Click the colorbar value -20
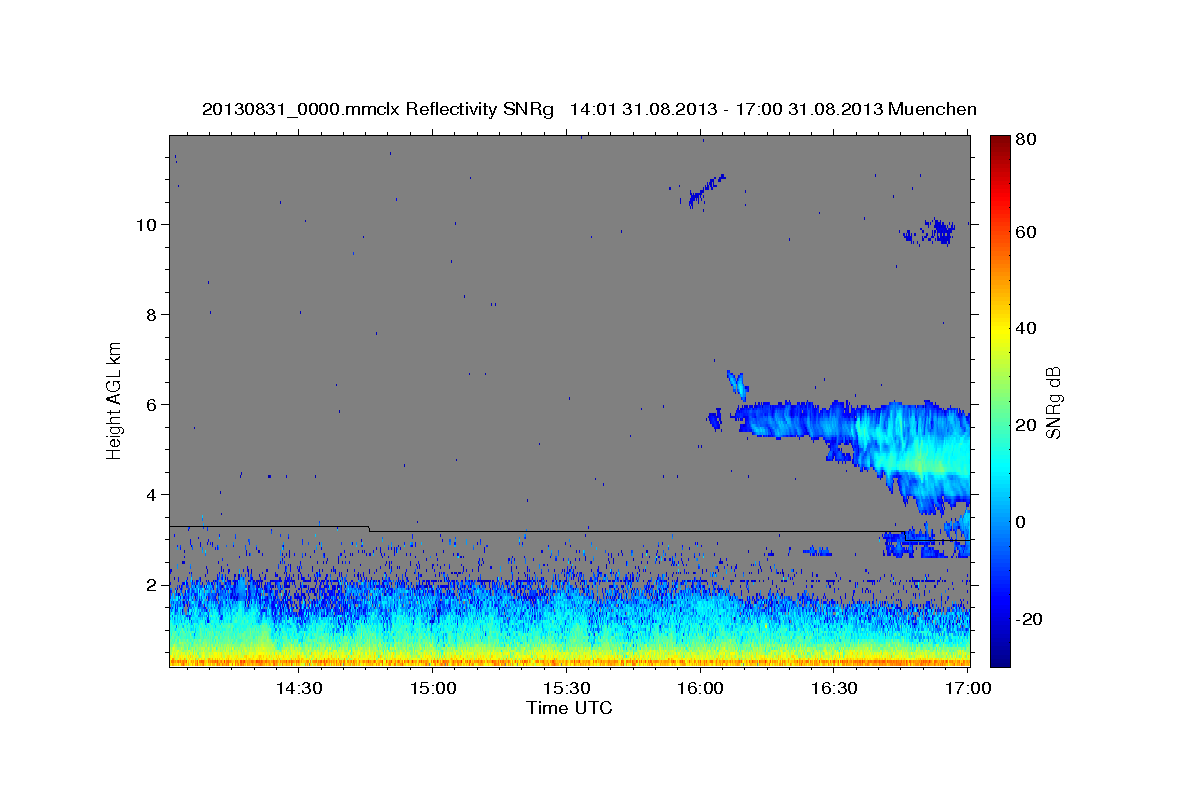This screenshot has width=1200, height=800. [x=1029, y=619]
